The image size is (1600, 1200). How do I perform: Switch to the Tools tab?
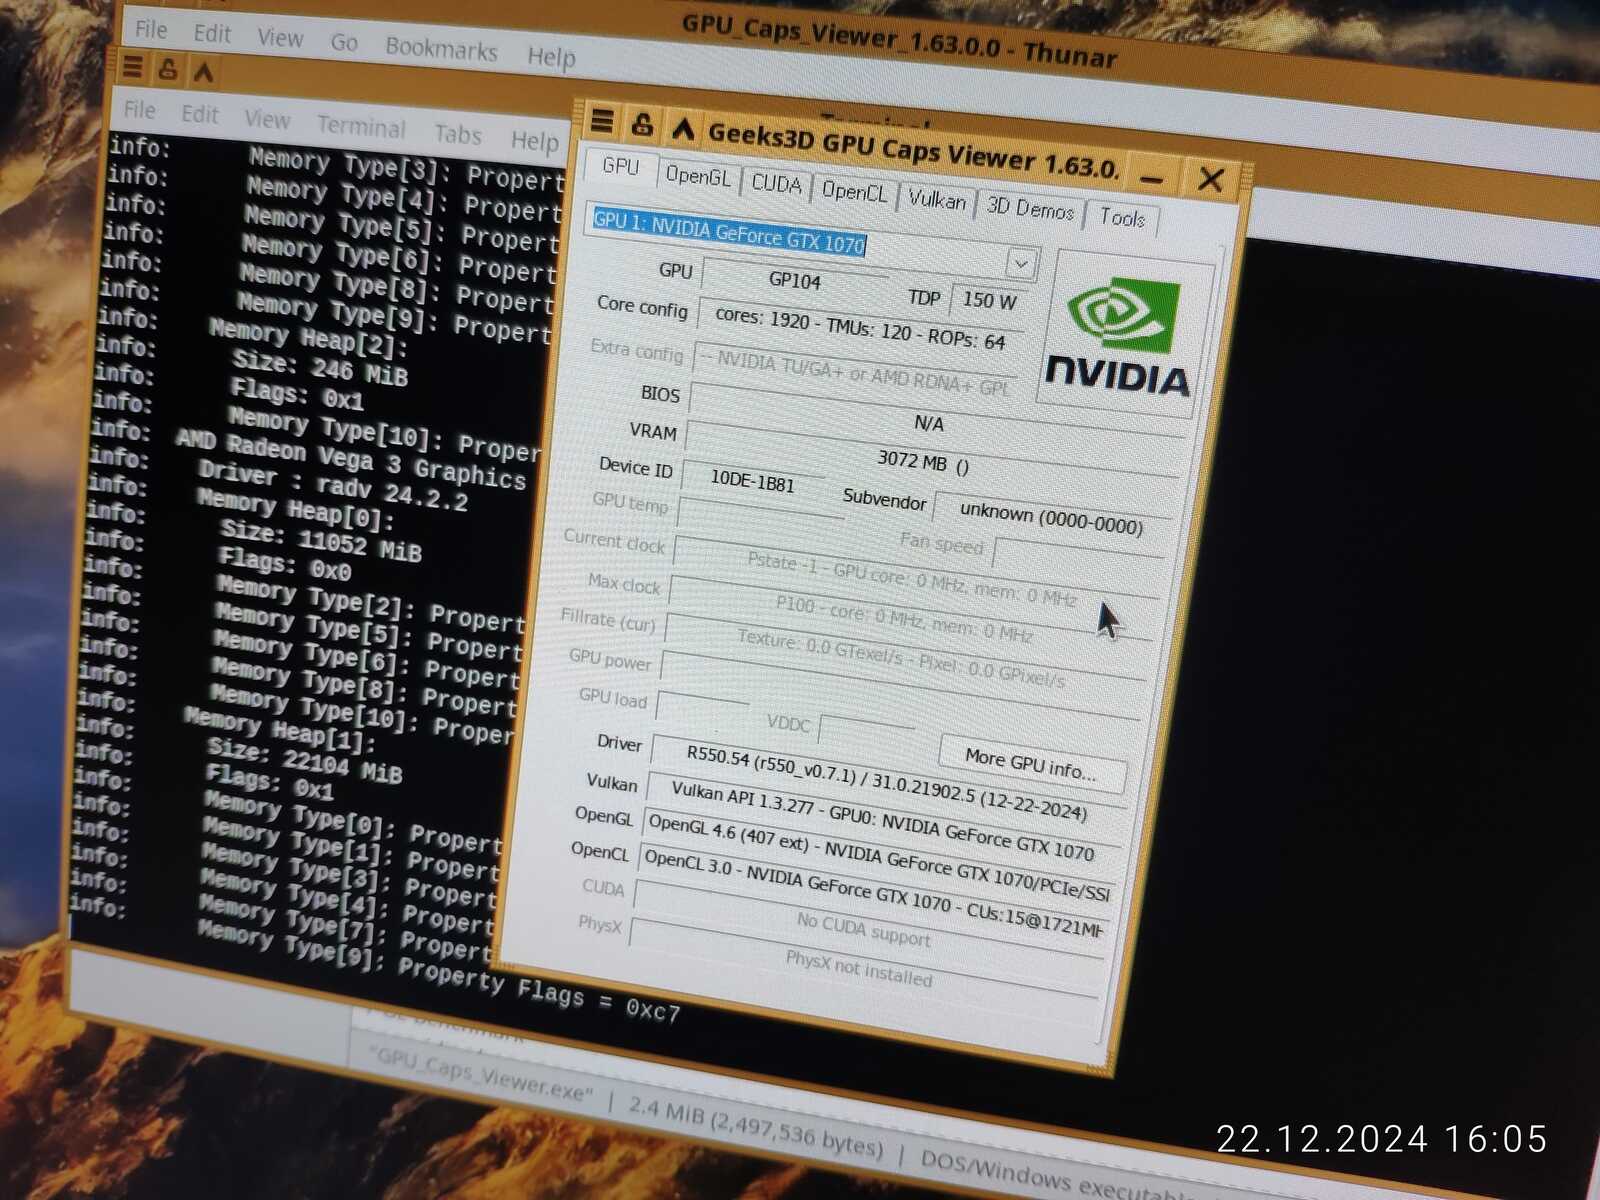pos(1122,217)
